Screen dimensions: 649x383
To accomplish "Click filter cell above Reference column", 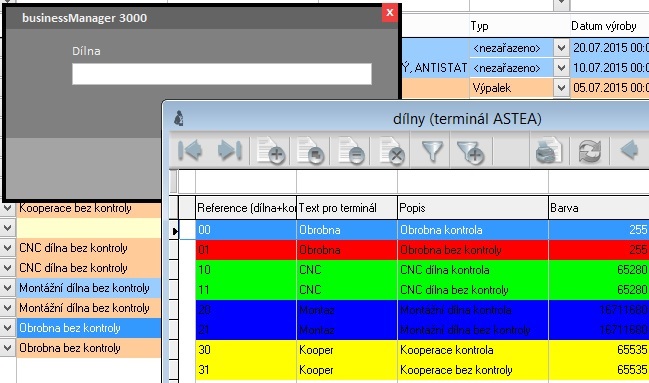I will (x=246, y=181).
